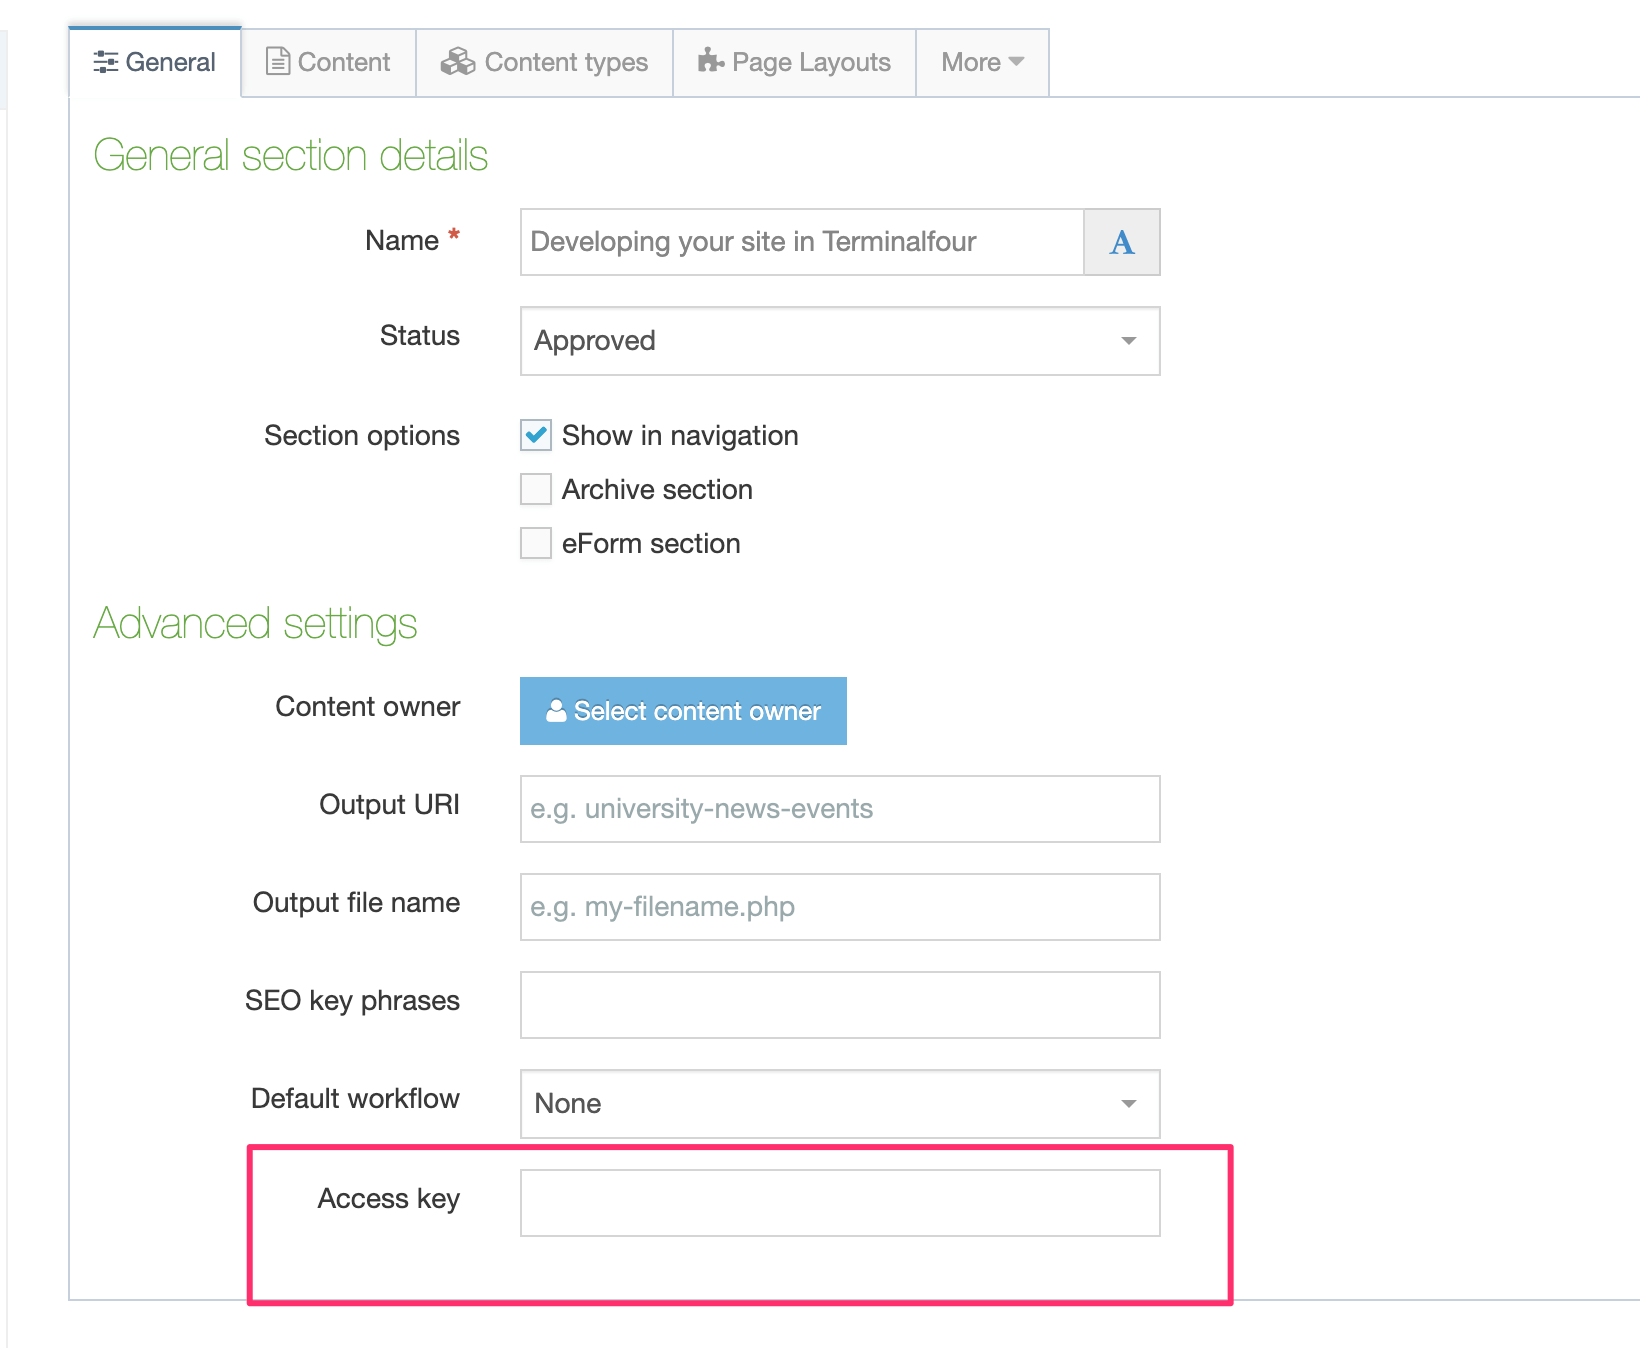Click the puzzle piece icon on Page Layouts
Image resolution: width=1640 pixels, height=1348 pixels.
point(710,61)
